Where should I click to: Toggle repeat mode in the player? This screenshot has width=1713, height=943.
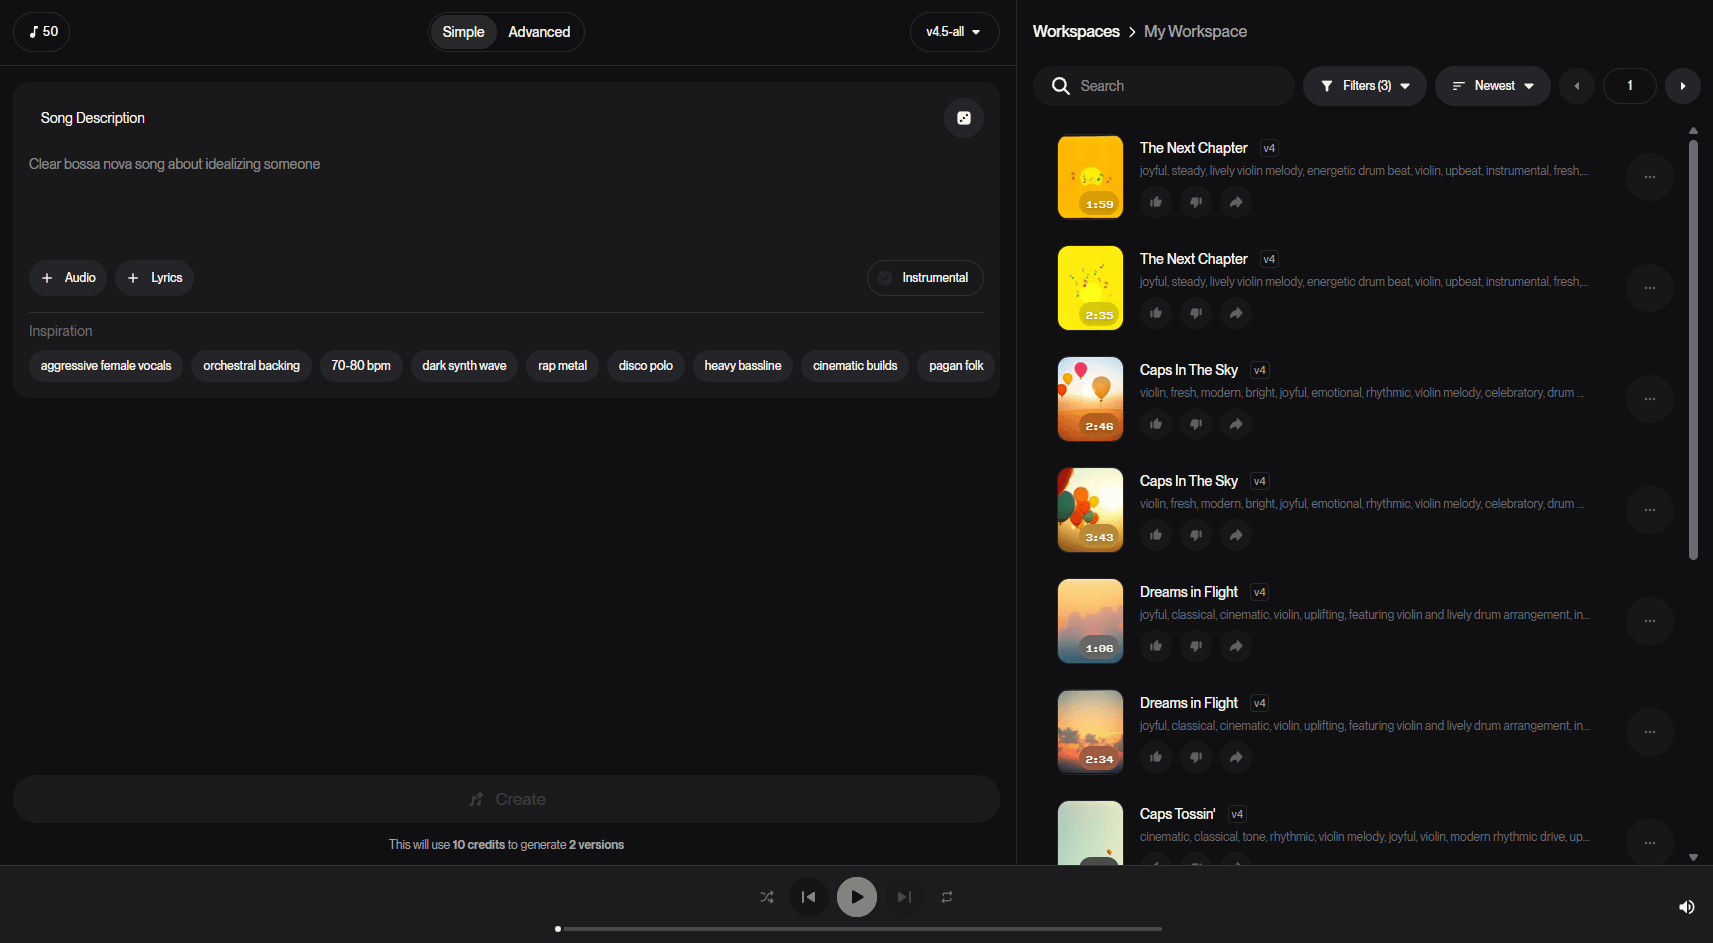click(946, 897)
